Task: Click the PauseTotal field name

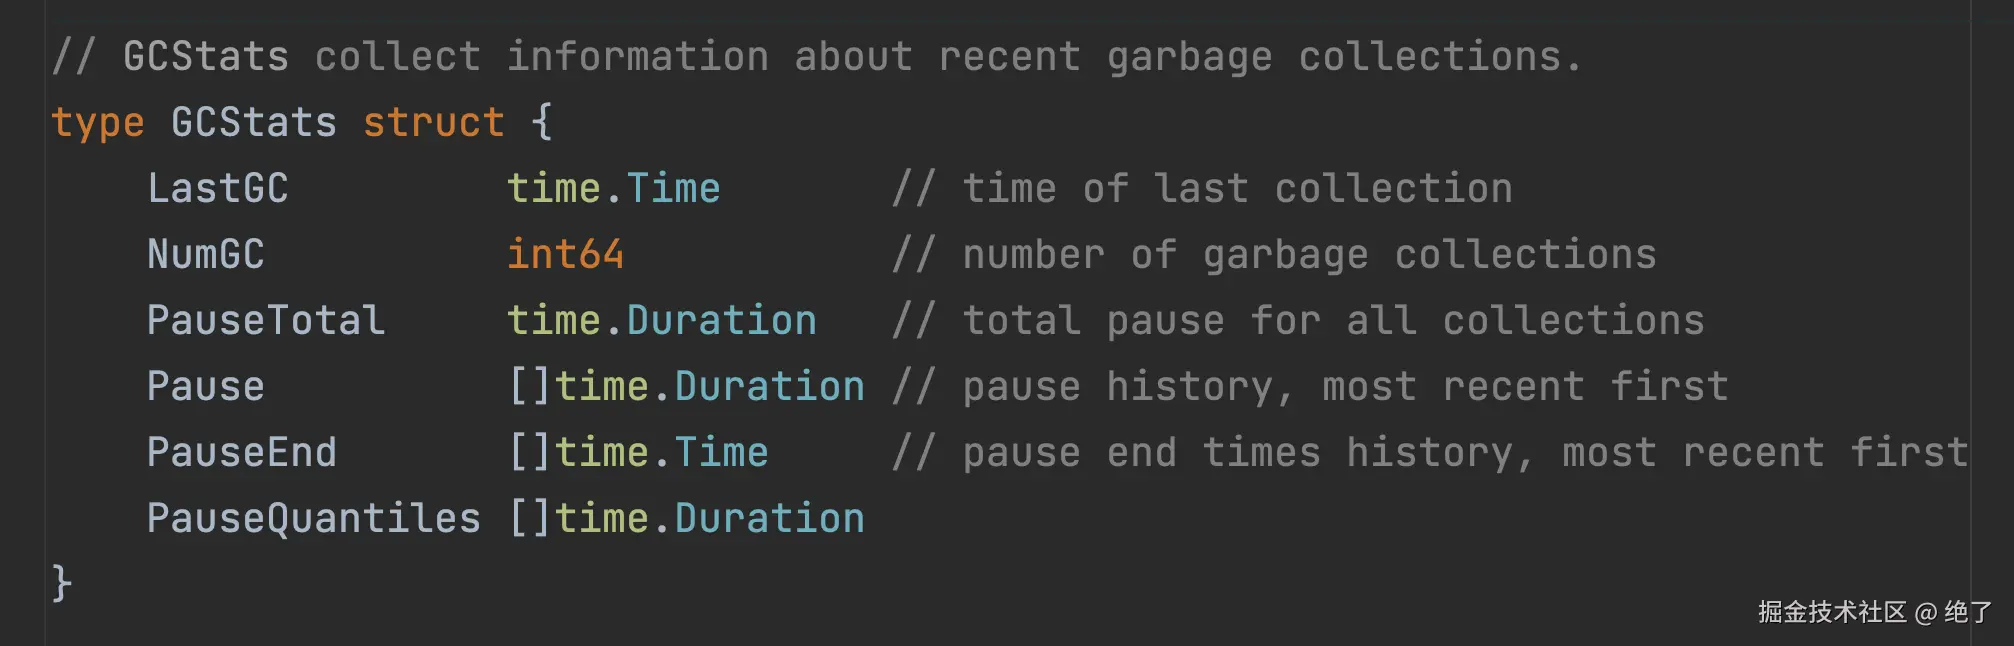Action: tap(265, 321)
